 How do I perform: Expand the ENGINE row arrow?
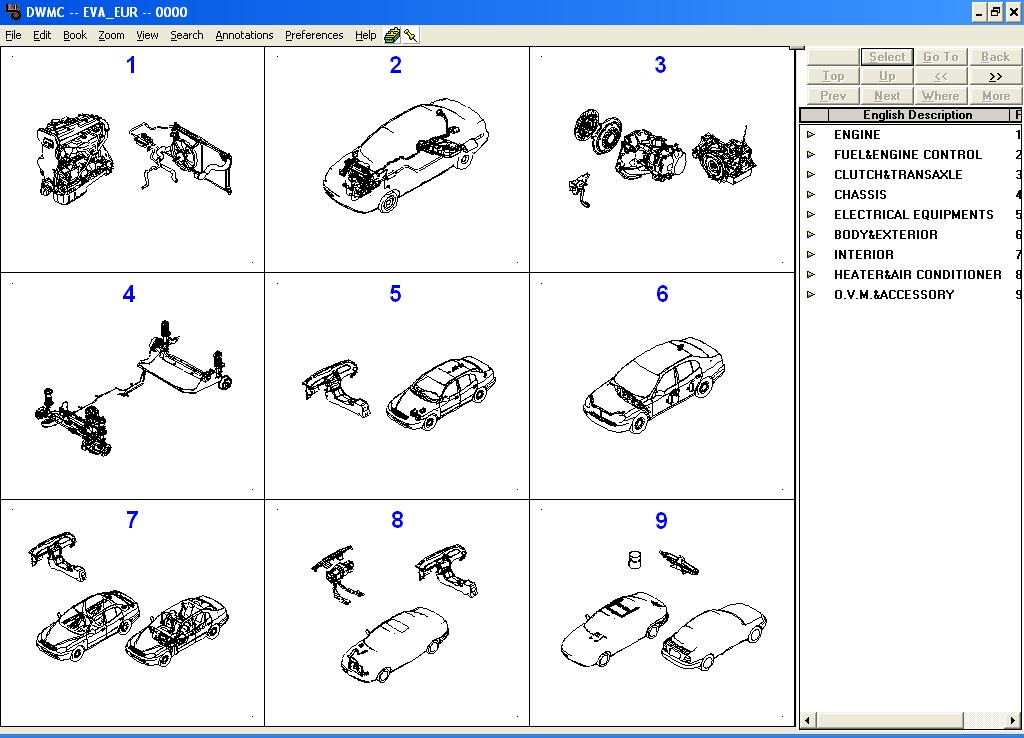pos(811,135)
